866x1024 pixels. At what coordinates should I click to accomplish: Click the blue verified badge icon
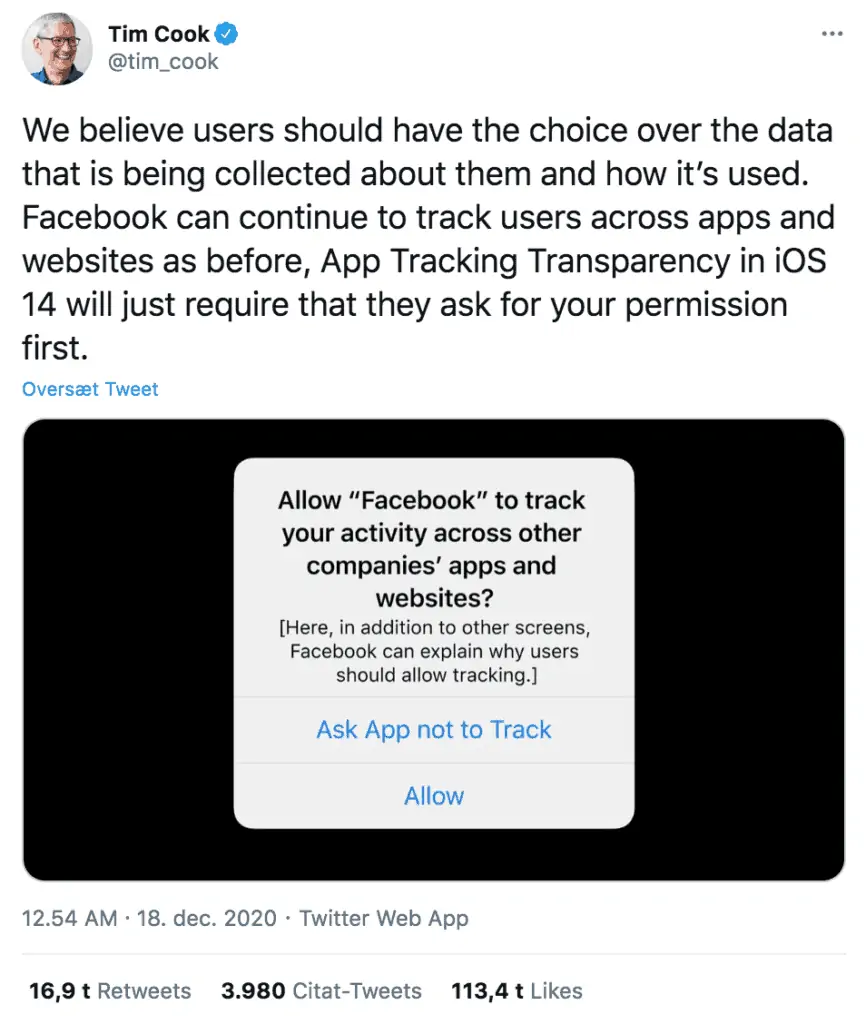coord(228,35)
